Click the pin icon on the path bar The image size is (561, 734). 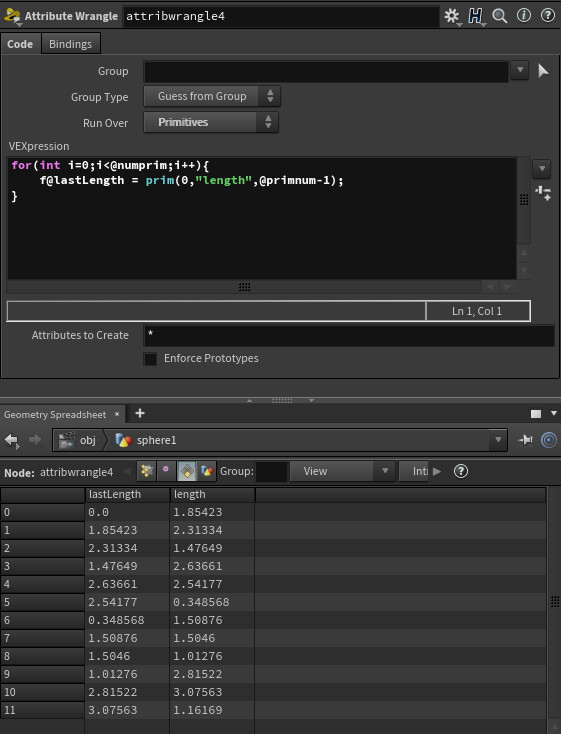point(525,440)
